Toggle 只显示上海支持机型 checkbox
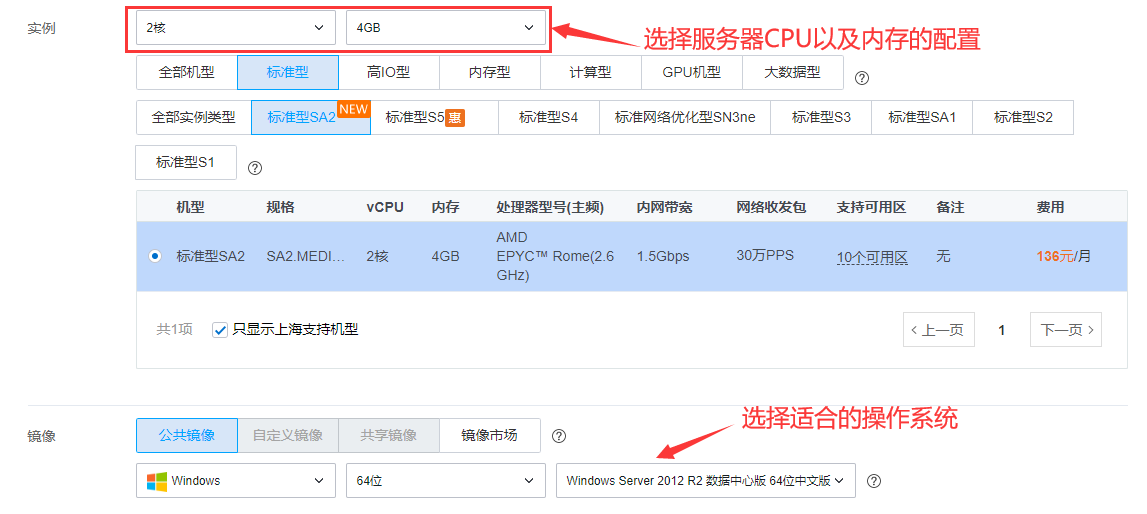 point(219,330)
